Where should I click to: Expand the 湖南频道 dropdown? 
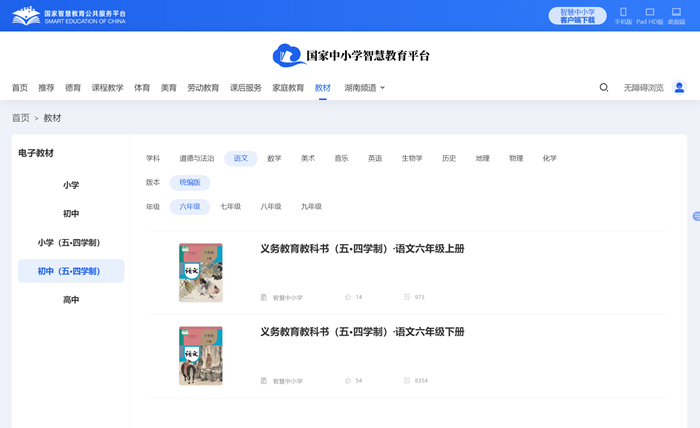point(364,87)
